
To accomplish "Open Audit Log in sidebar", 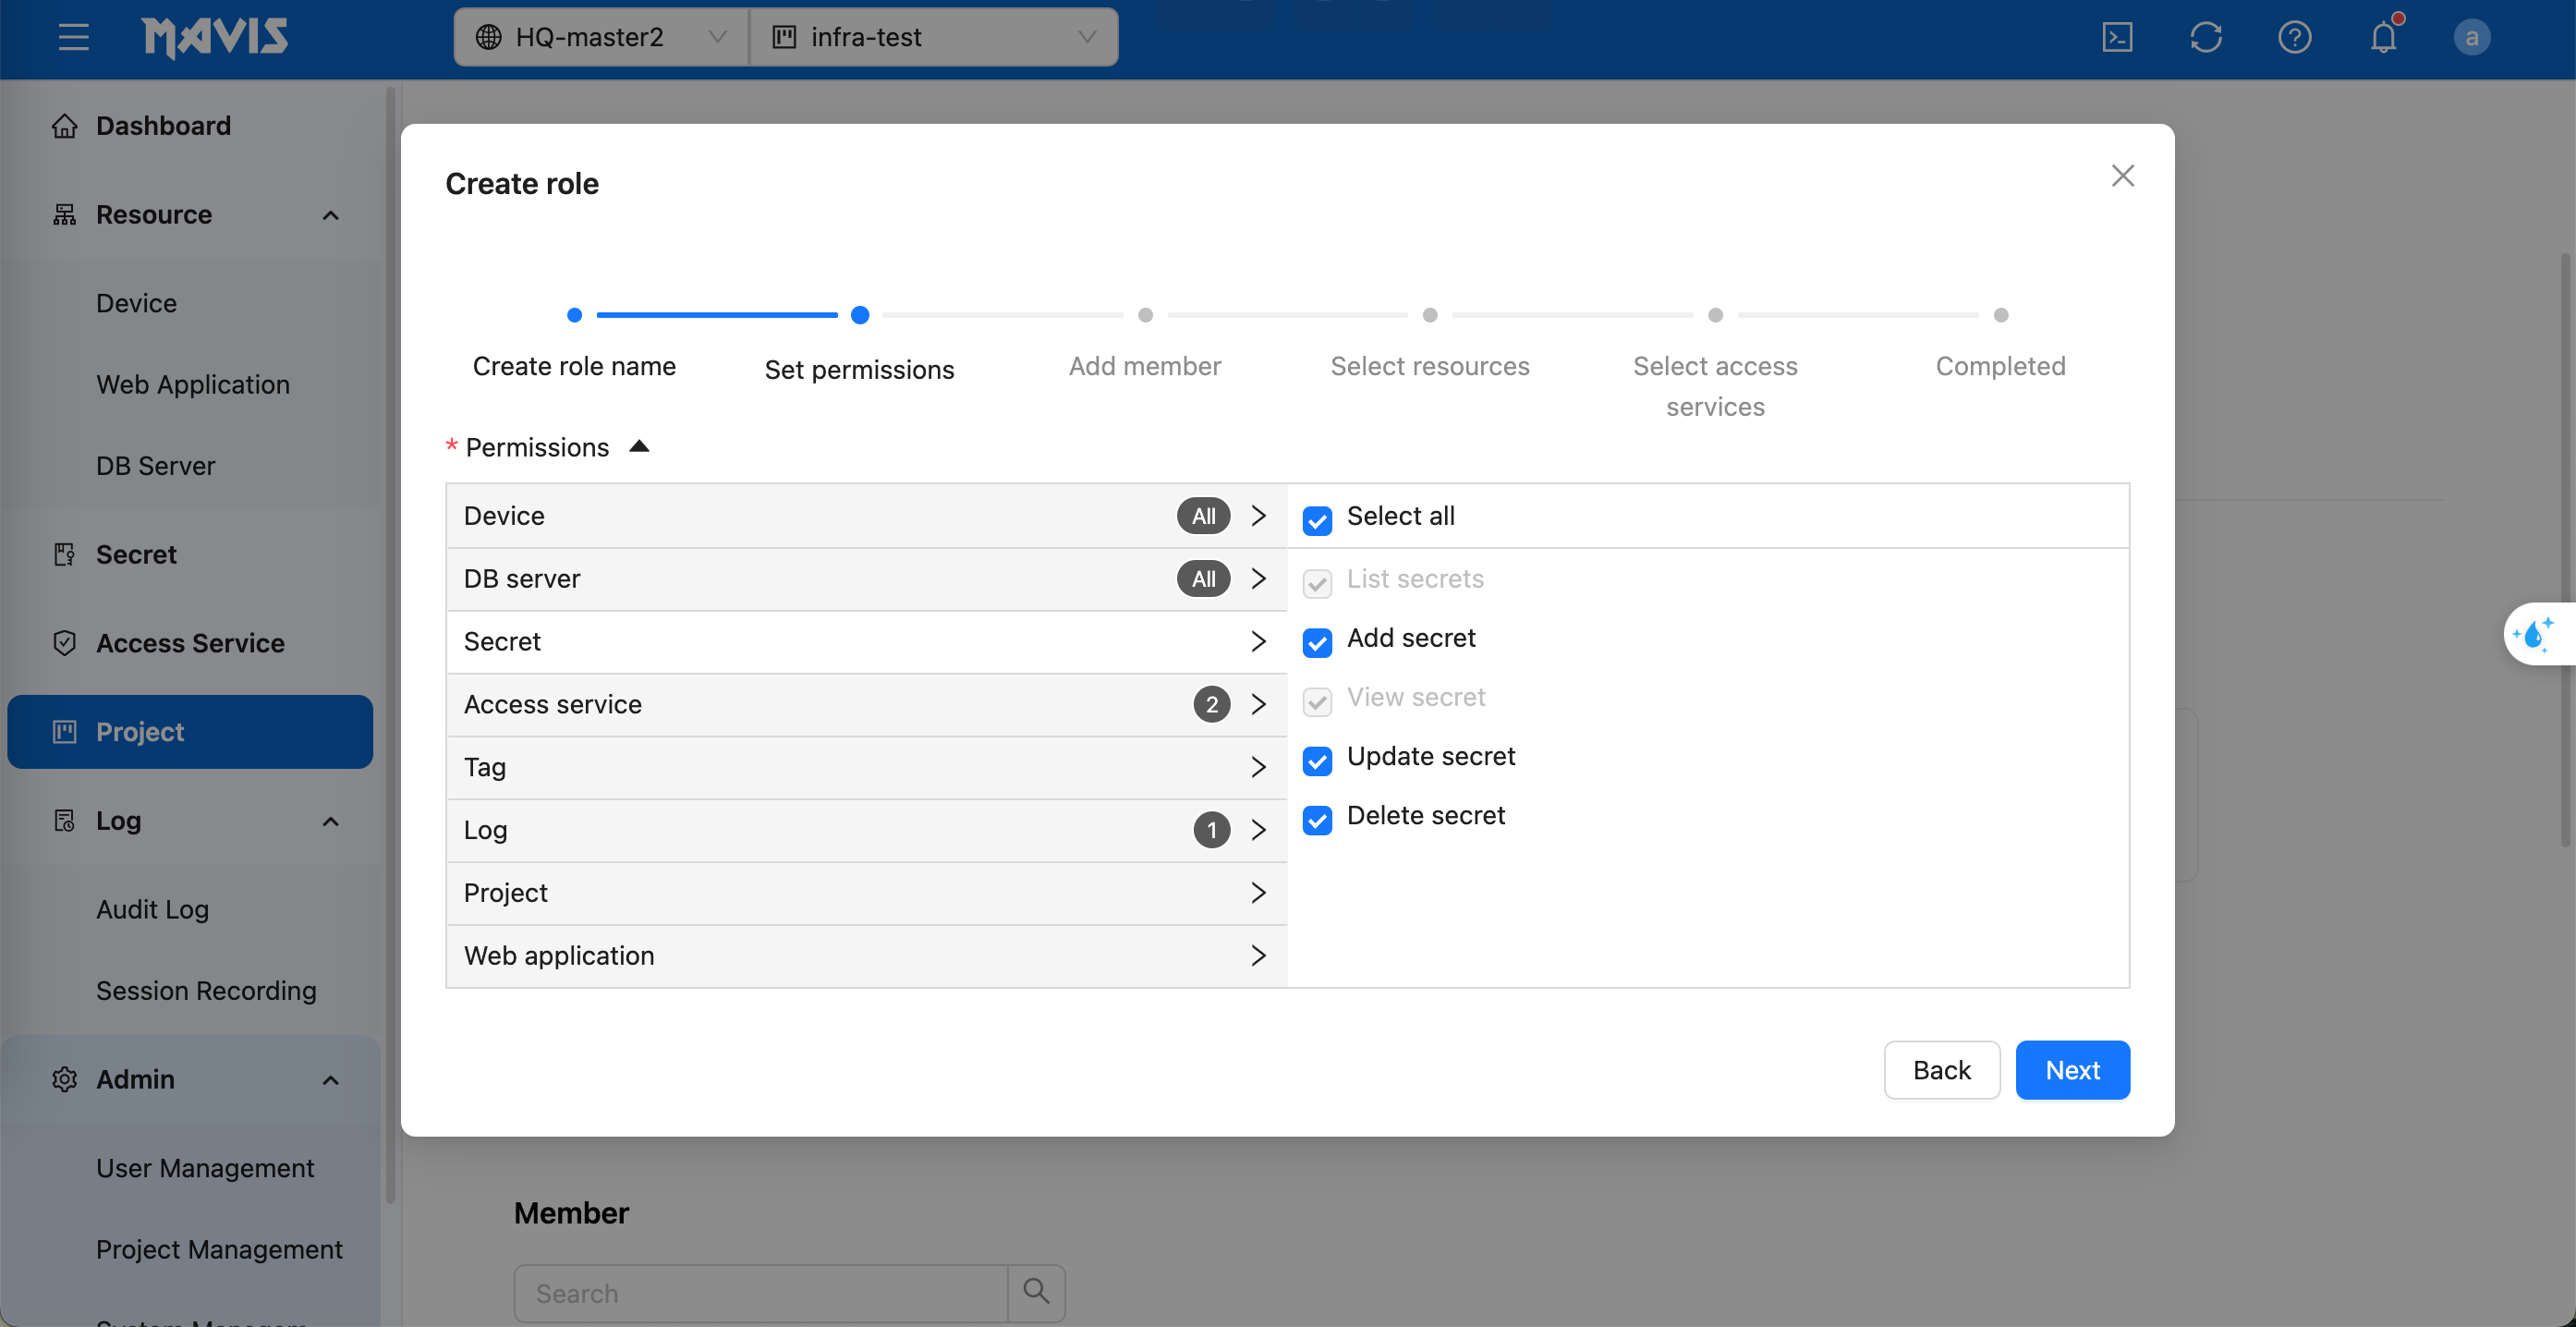I will pos(152,908).
